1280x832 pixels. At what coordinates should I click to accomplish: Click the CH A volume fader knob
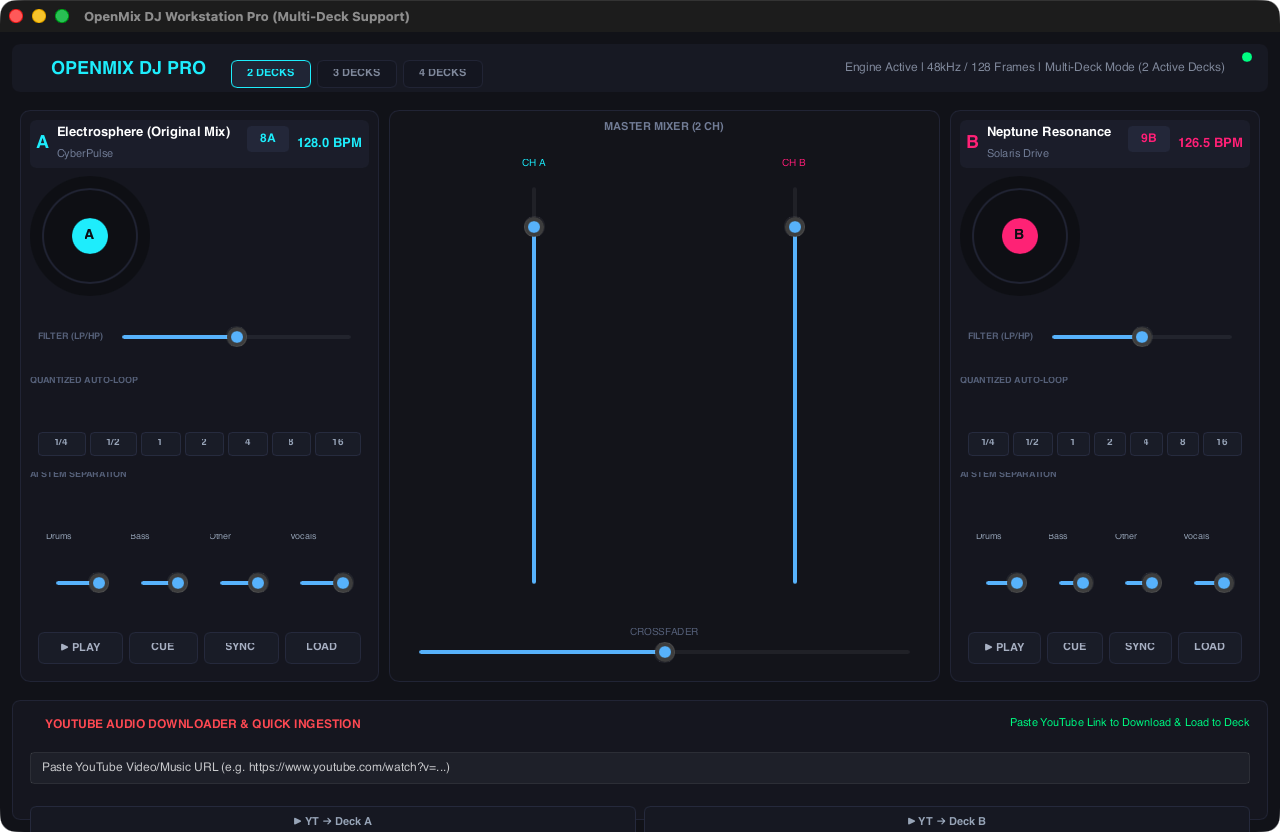pyautogui.click(x=534, y=227)
